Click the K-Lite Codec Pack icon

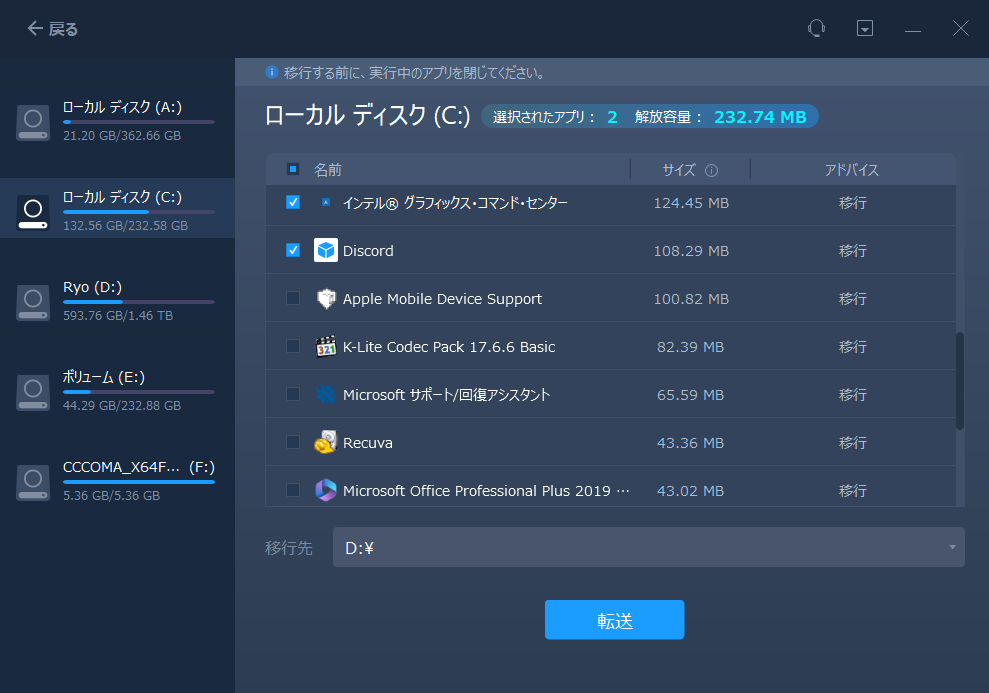pos(326,347)
